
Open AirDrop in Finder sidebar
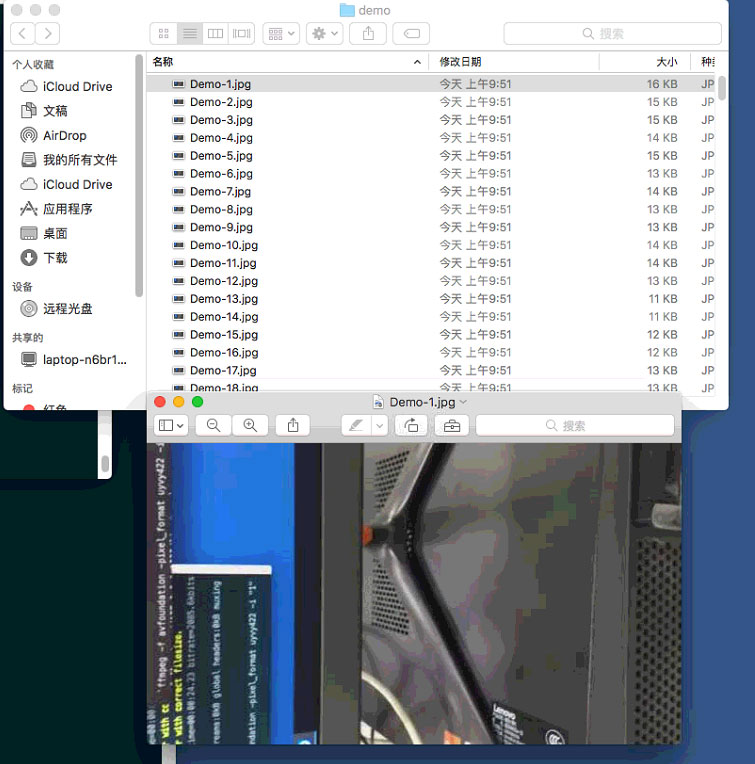click(54, 135)
